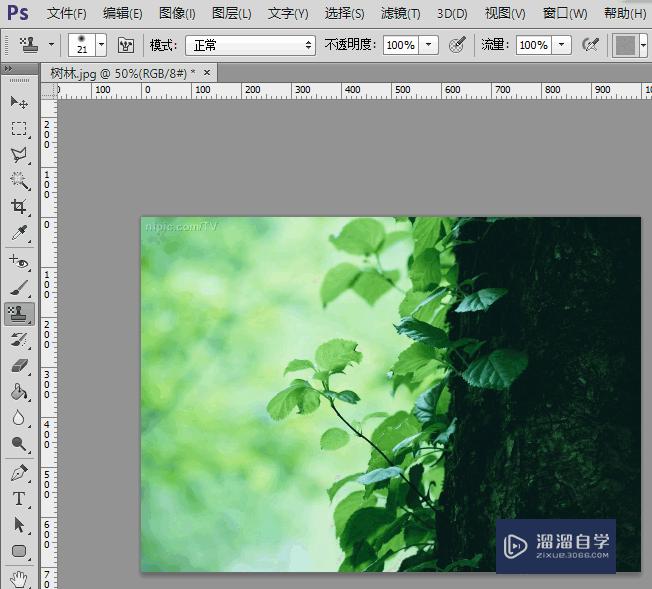Screen dimensions: 652x589
Task: Select the Eraser tool
Action: (19, 366)
